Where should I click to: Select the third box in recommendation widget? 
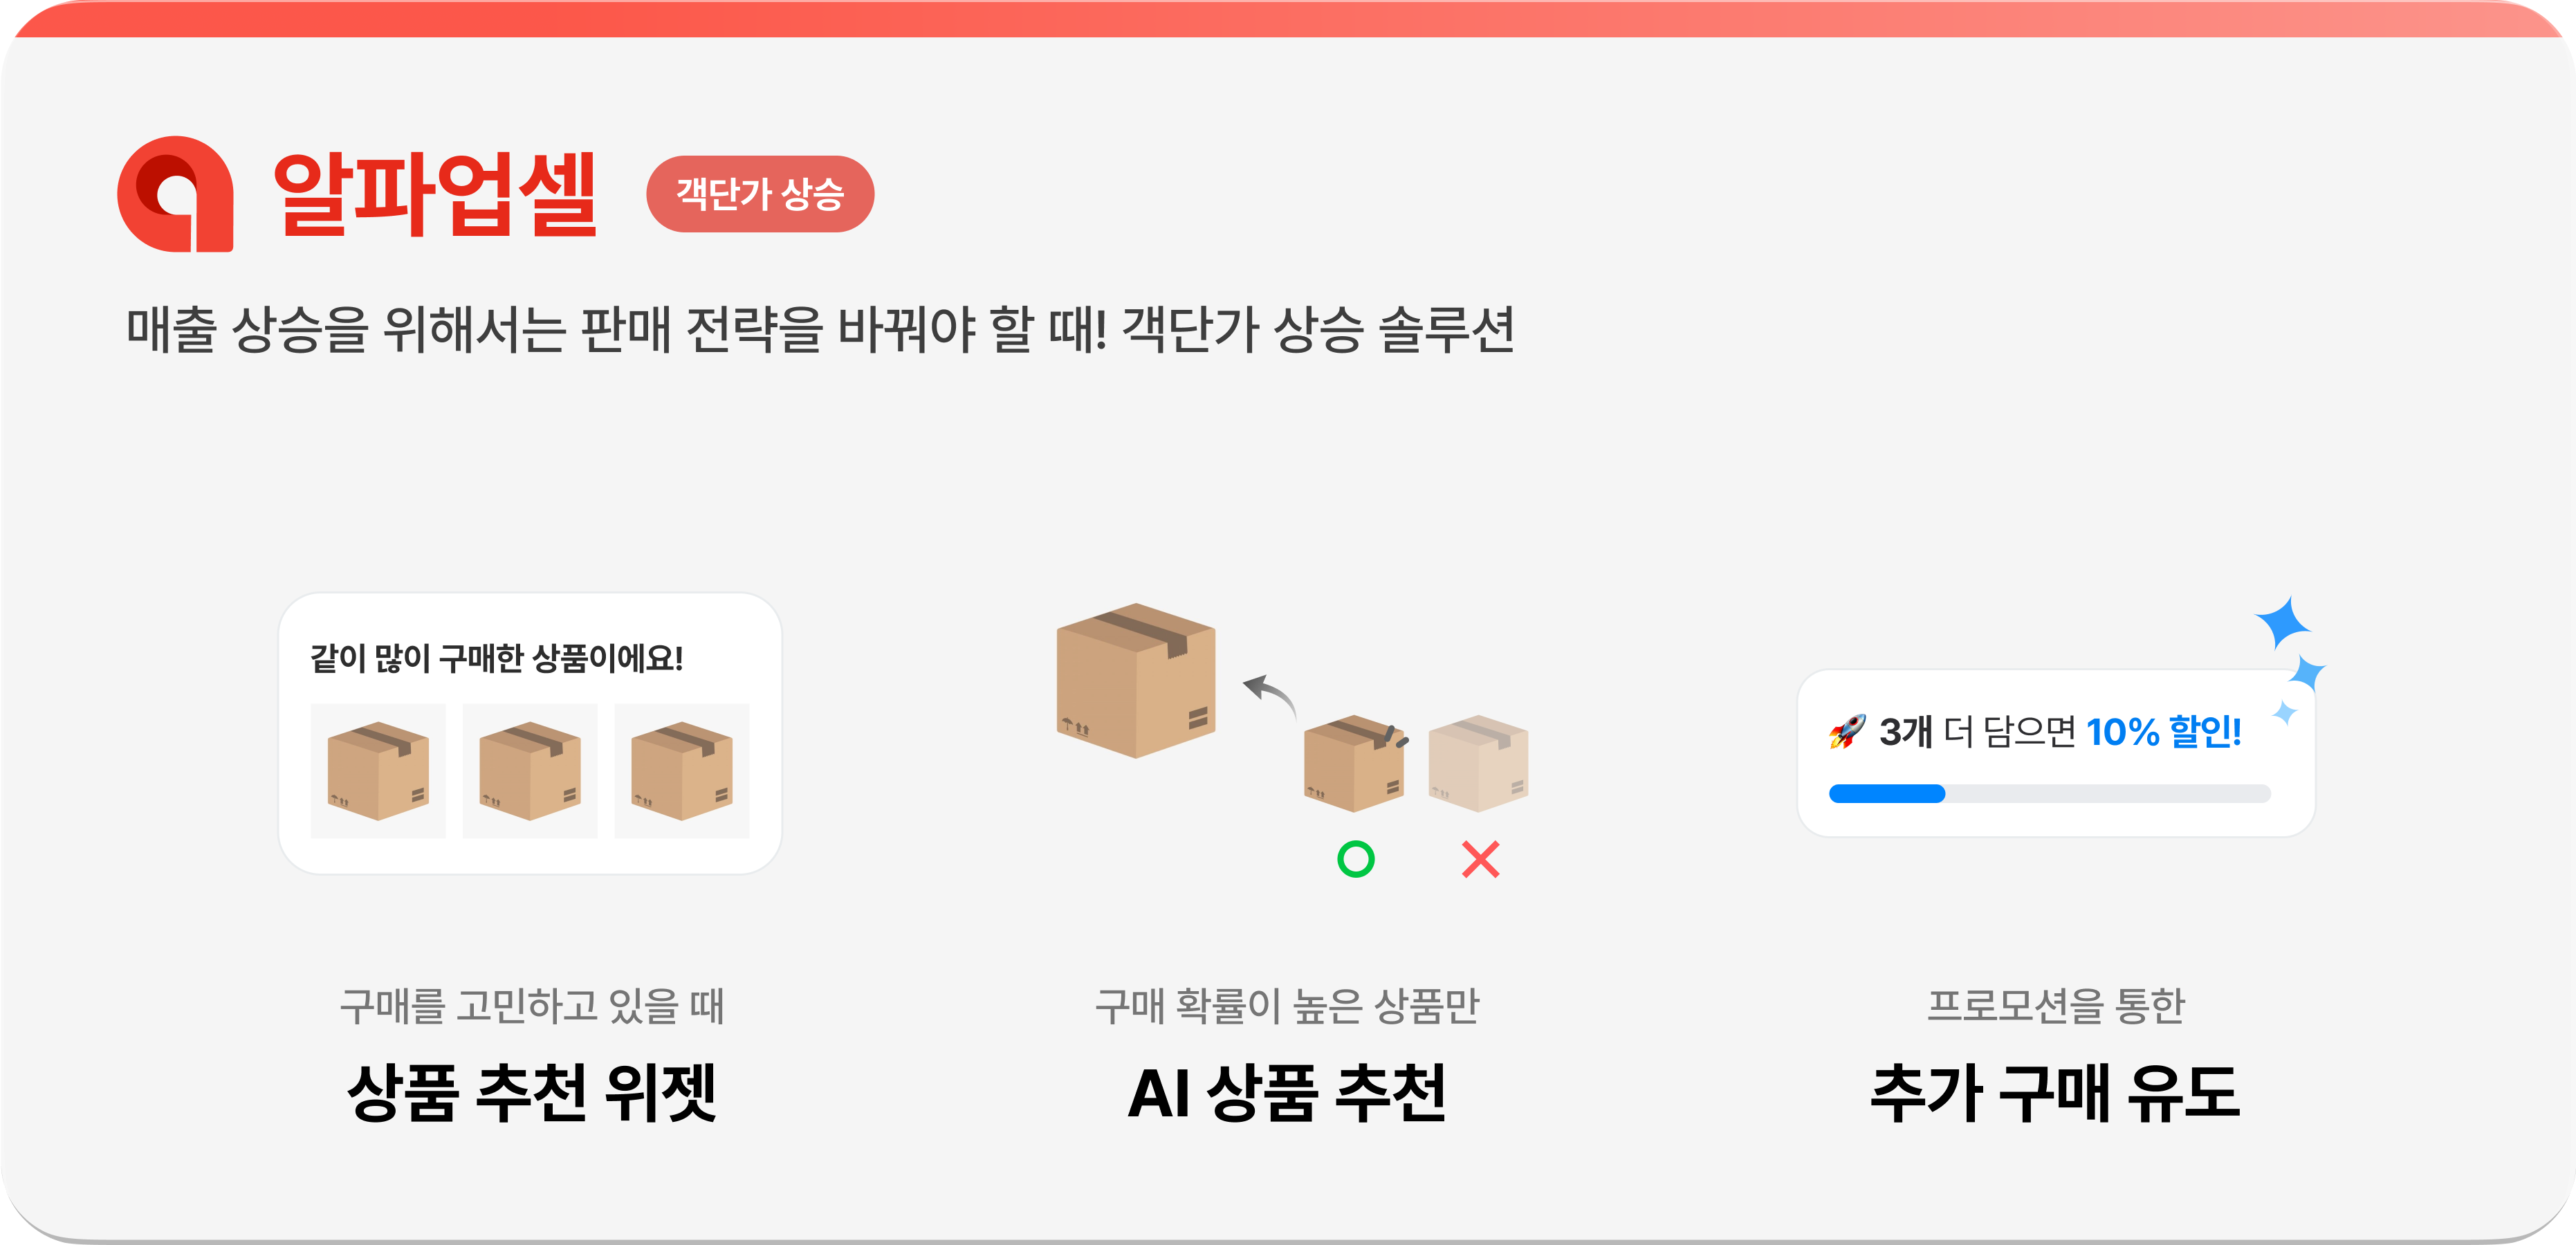pyautogui.click(x=682, y=771)
